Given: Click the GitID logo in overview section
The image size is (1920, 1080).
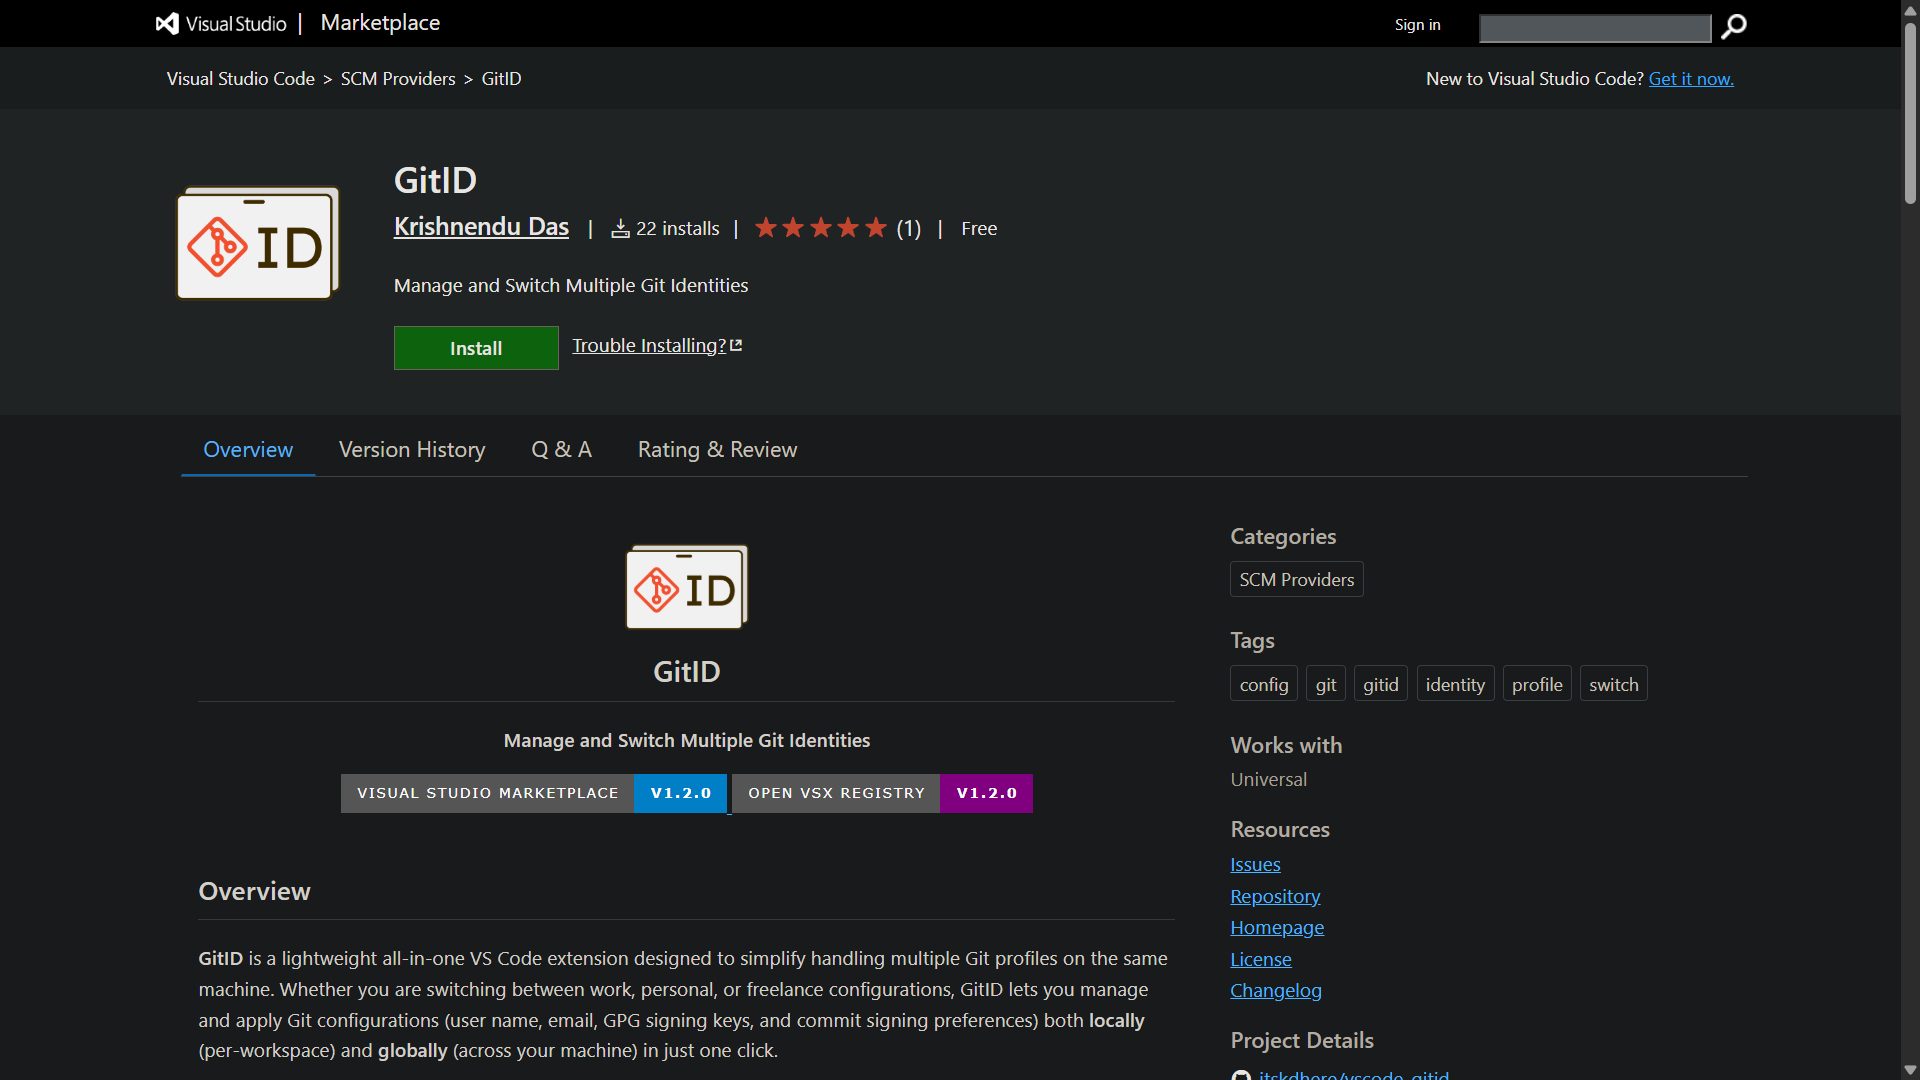Looking at the screenshot, I should [x=687, y=587].
